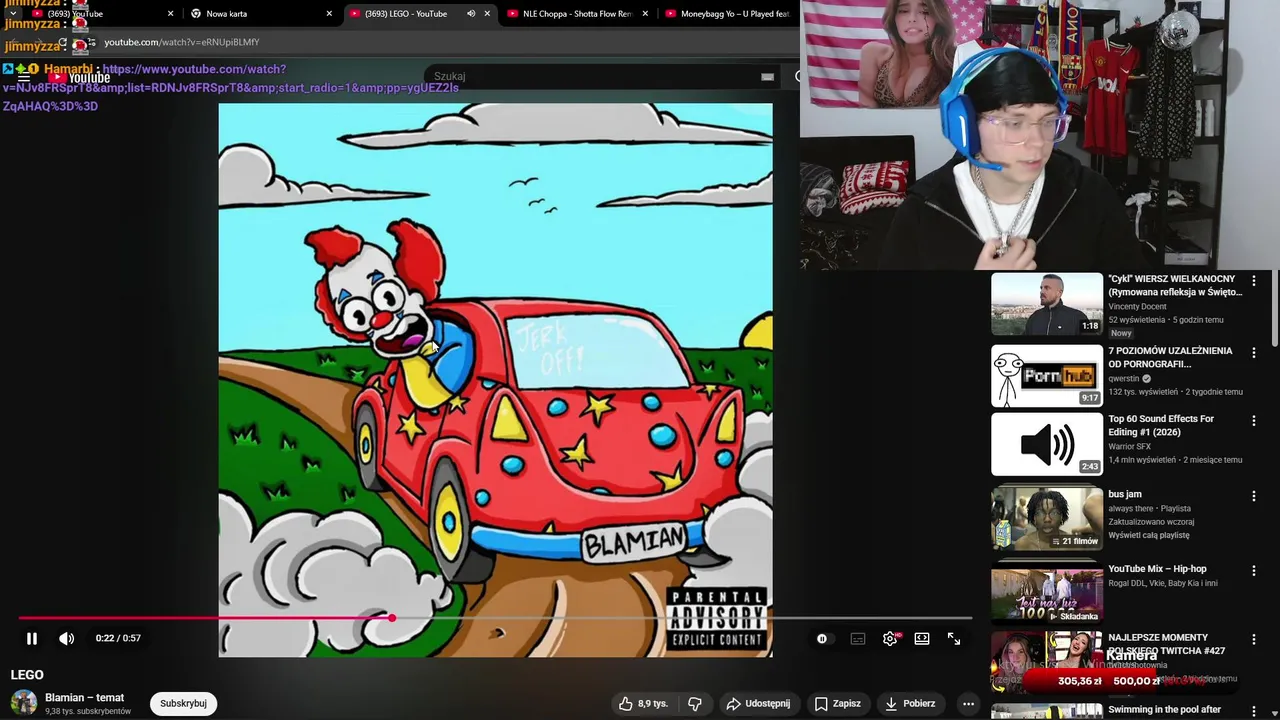Image resolution: width=1280 pixels, height=720 pixels.
Task: Click the Udostępnij share button
Action: tap(758, 703)
